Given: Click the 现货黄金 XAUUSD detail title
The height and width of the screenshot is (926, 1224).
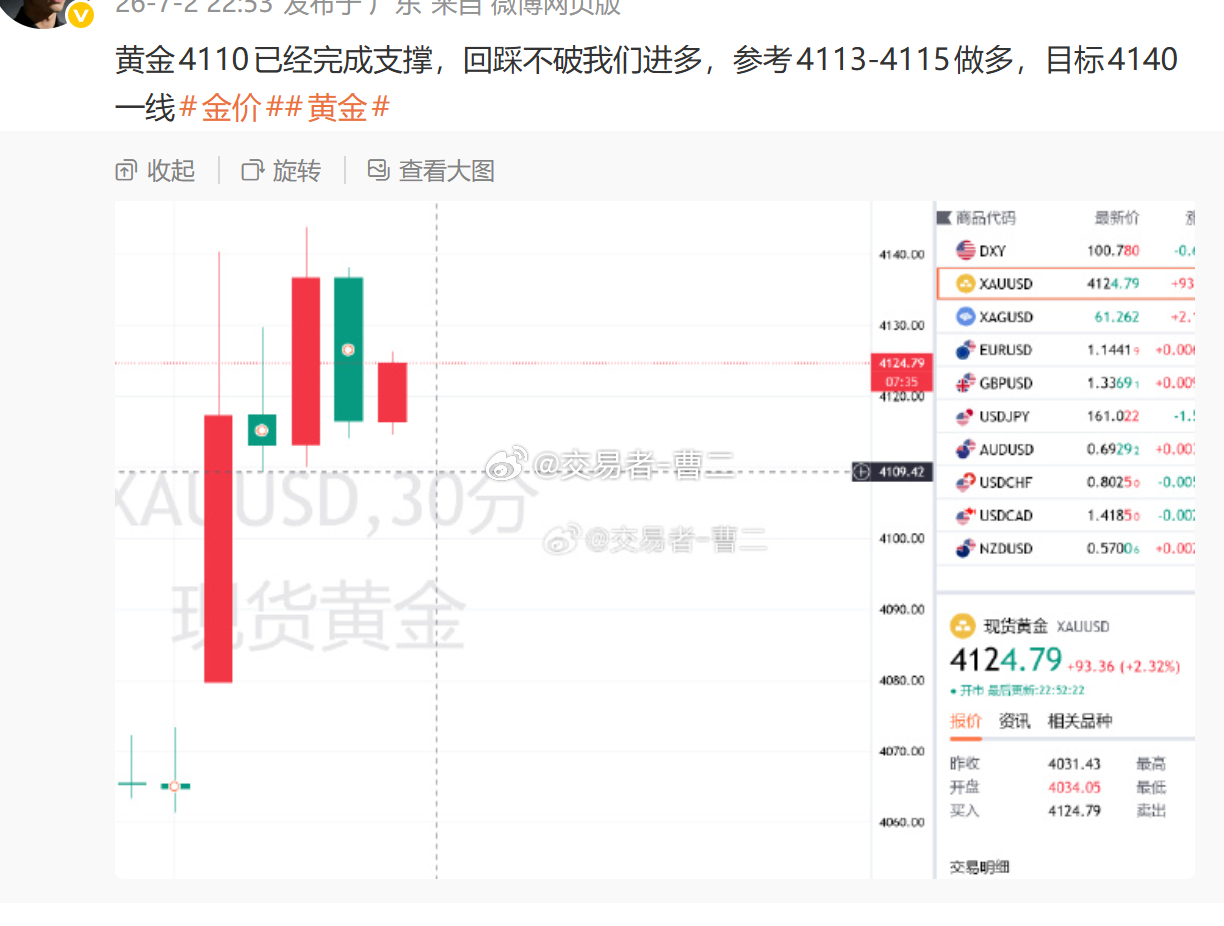Looking at the screenshot, I should pyautogui.click(x=1046, y=626).
